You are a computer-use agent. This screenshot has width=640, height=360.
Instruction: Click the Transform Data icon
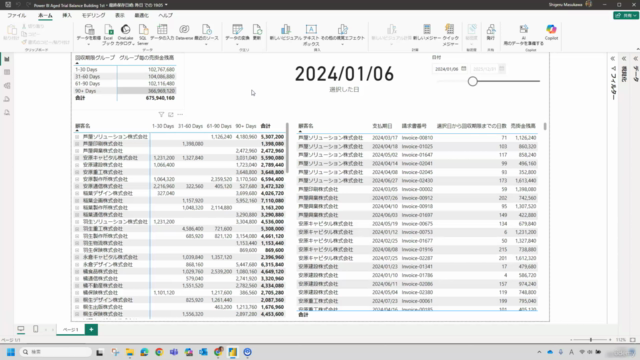click(237, 29)
